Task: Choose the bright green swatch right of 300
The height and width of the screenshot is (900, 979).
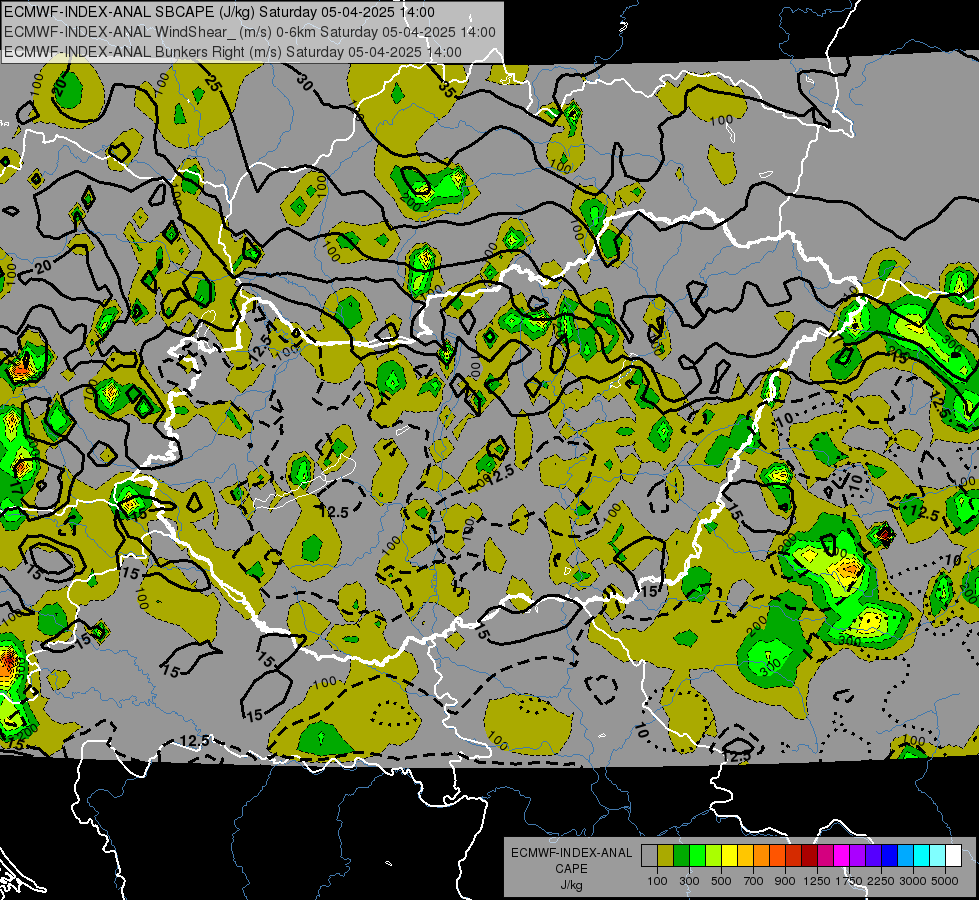Action: (697, 856)
